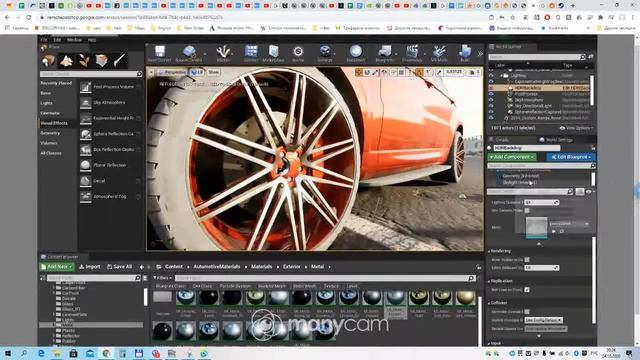Click the Blueprints toolbar icon
Screen dimensions: 640x360
click(384, 51)
